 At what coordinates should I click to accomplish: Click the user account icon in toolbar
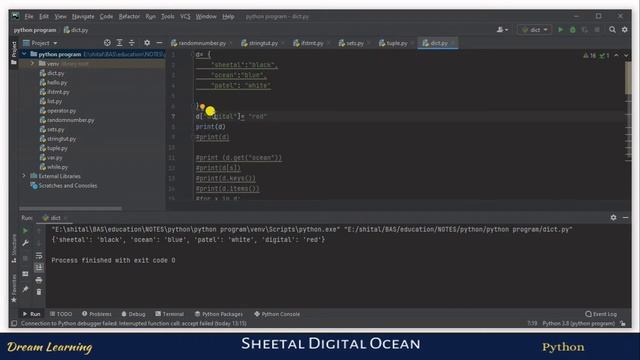point(502,30)
